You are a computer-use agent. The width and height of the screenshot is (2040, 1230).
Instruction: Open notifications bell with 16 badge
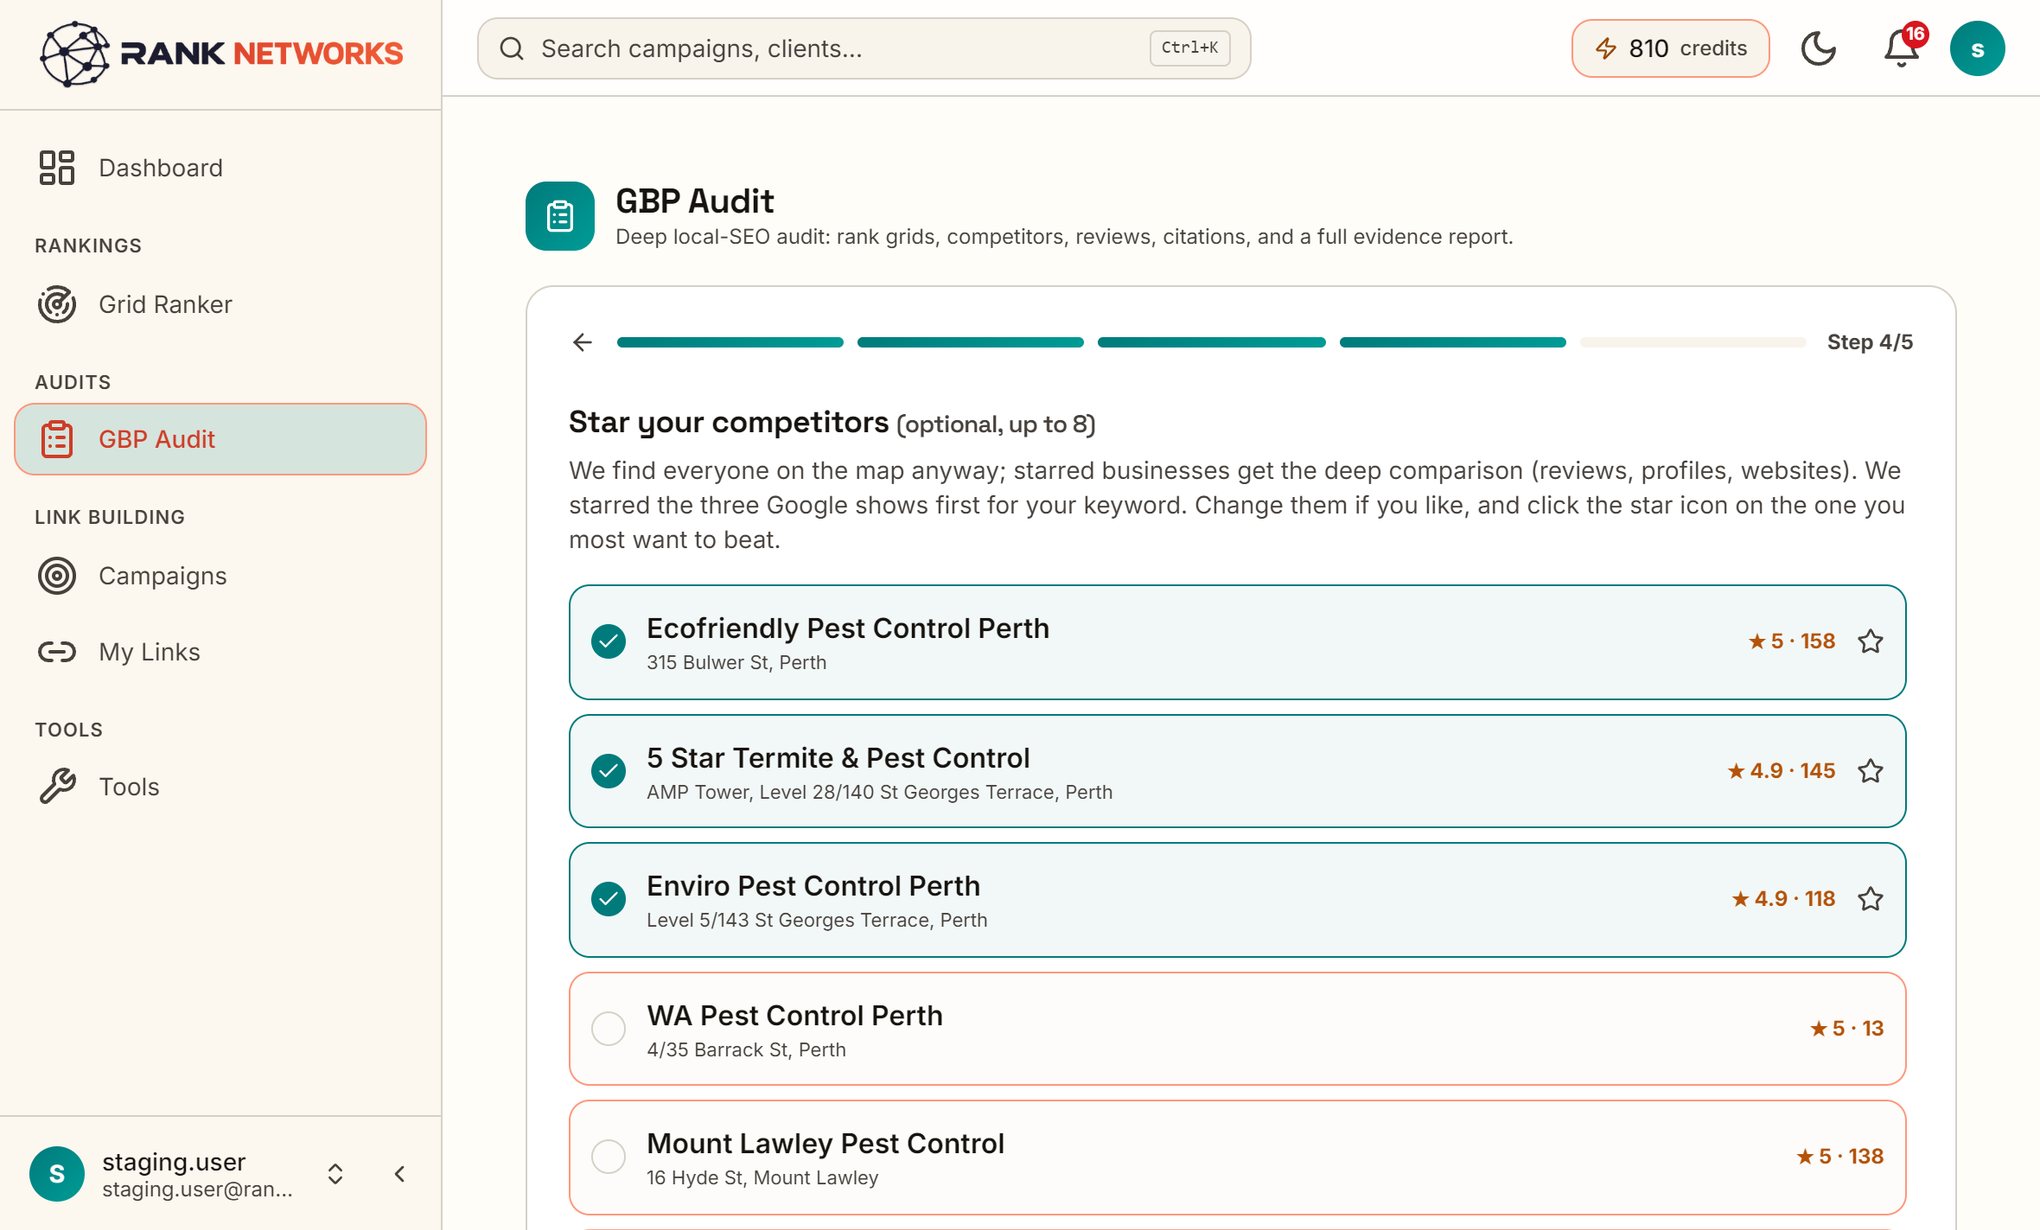[1901, 48]
